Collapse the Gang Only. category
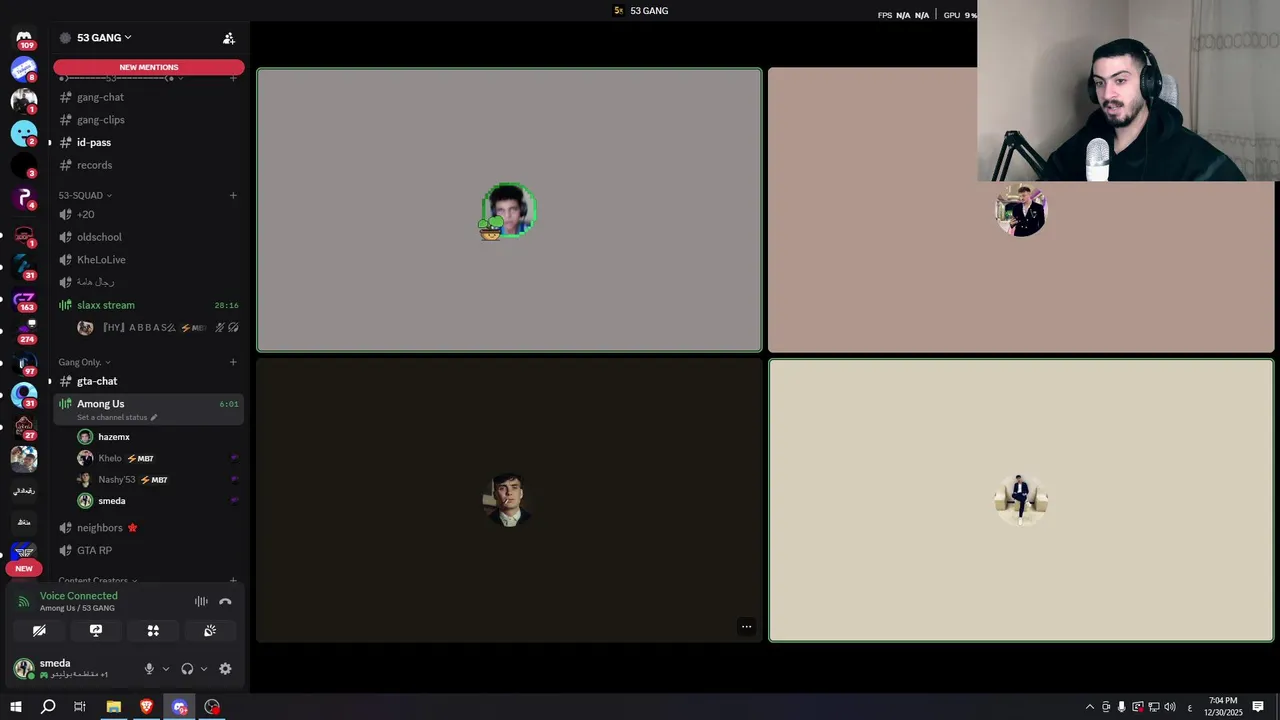The height and width of the screenshot is (720, 1280). point(84,362)
